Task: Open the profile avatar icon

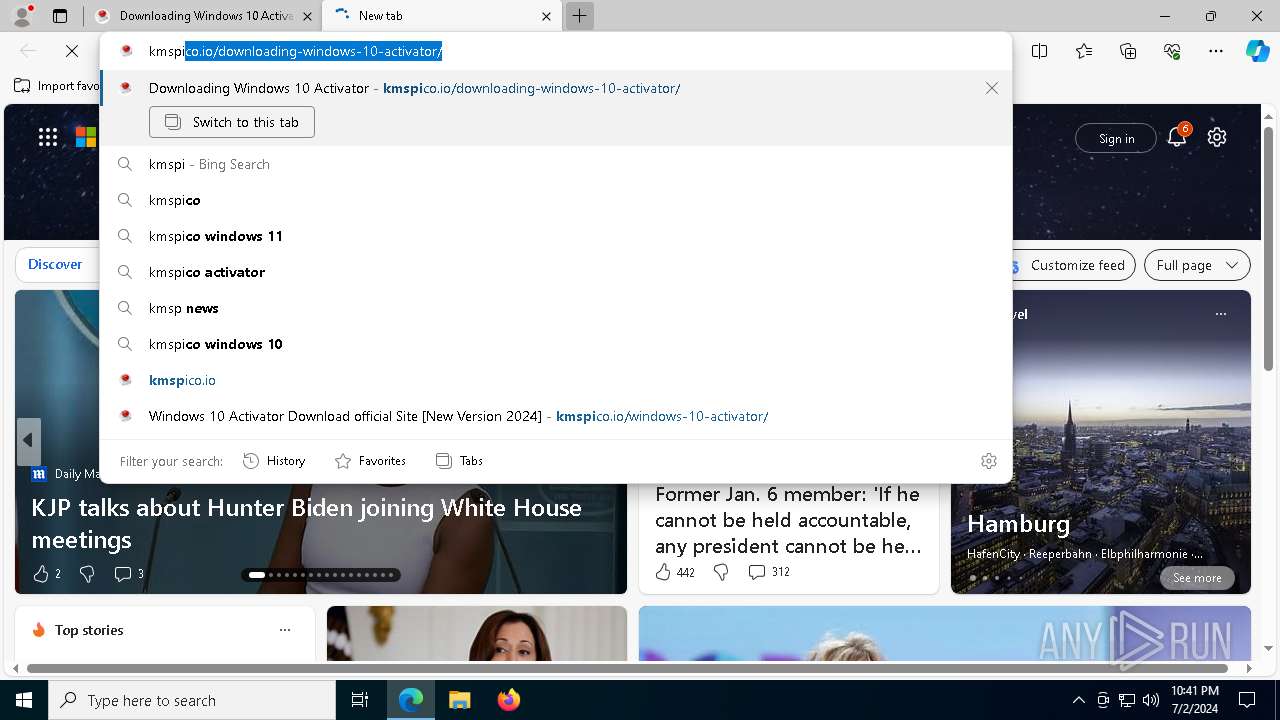Action: pos(22,16)
